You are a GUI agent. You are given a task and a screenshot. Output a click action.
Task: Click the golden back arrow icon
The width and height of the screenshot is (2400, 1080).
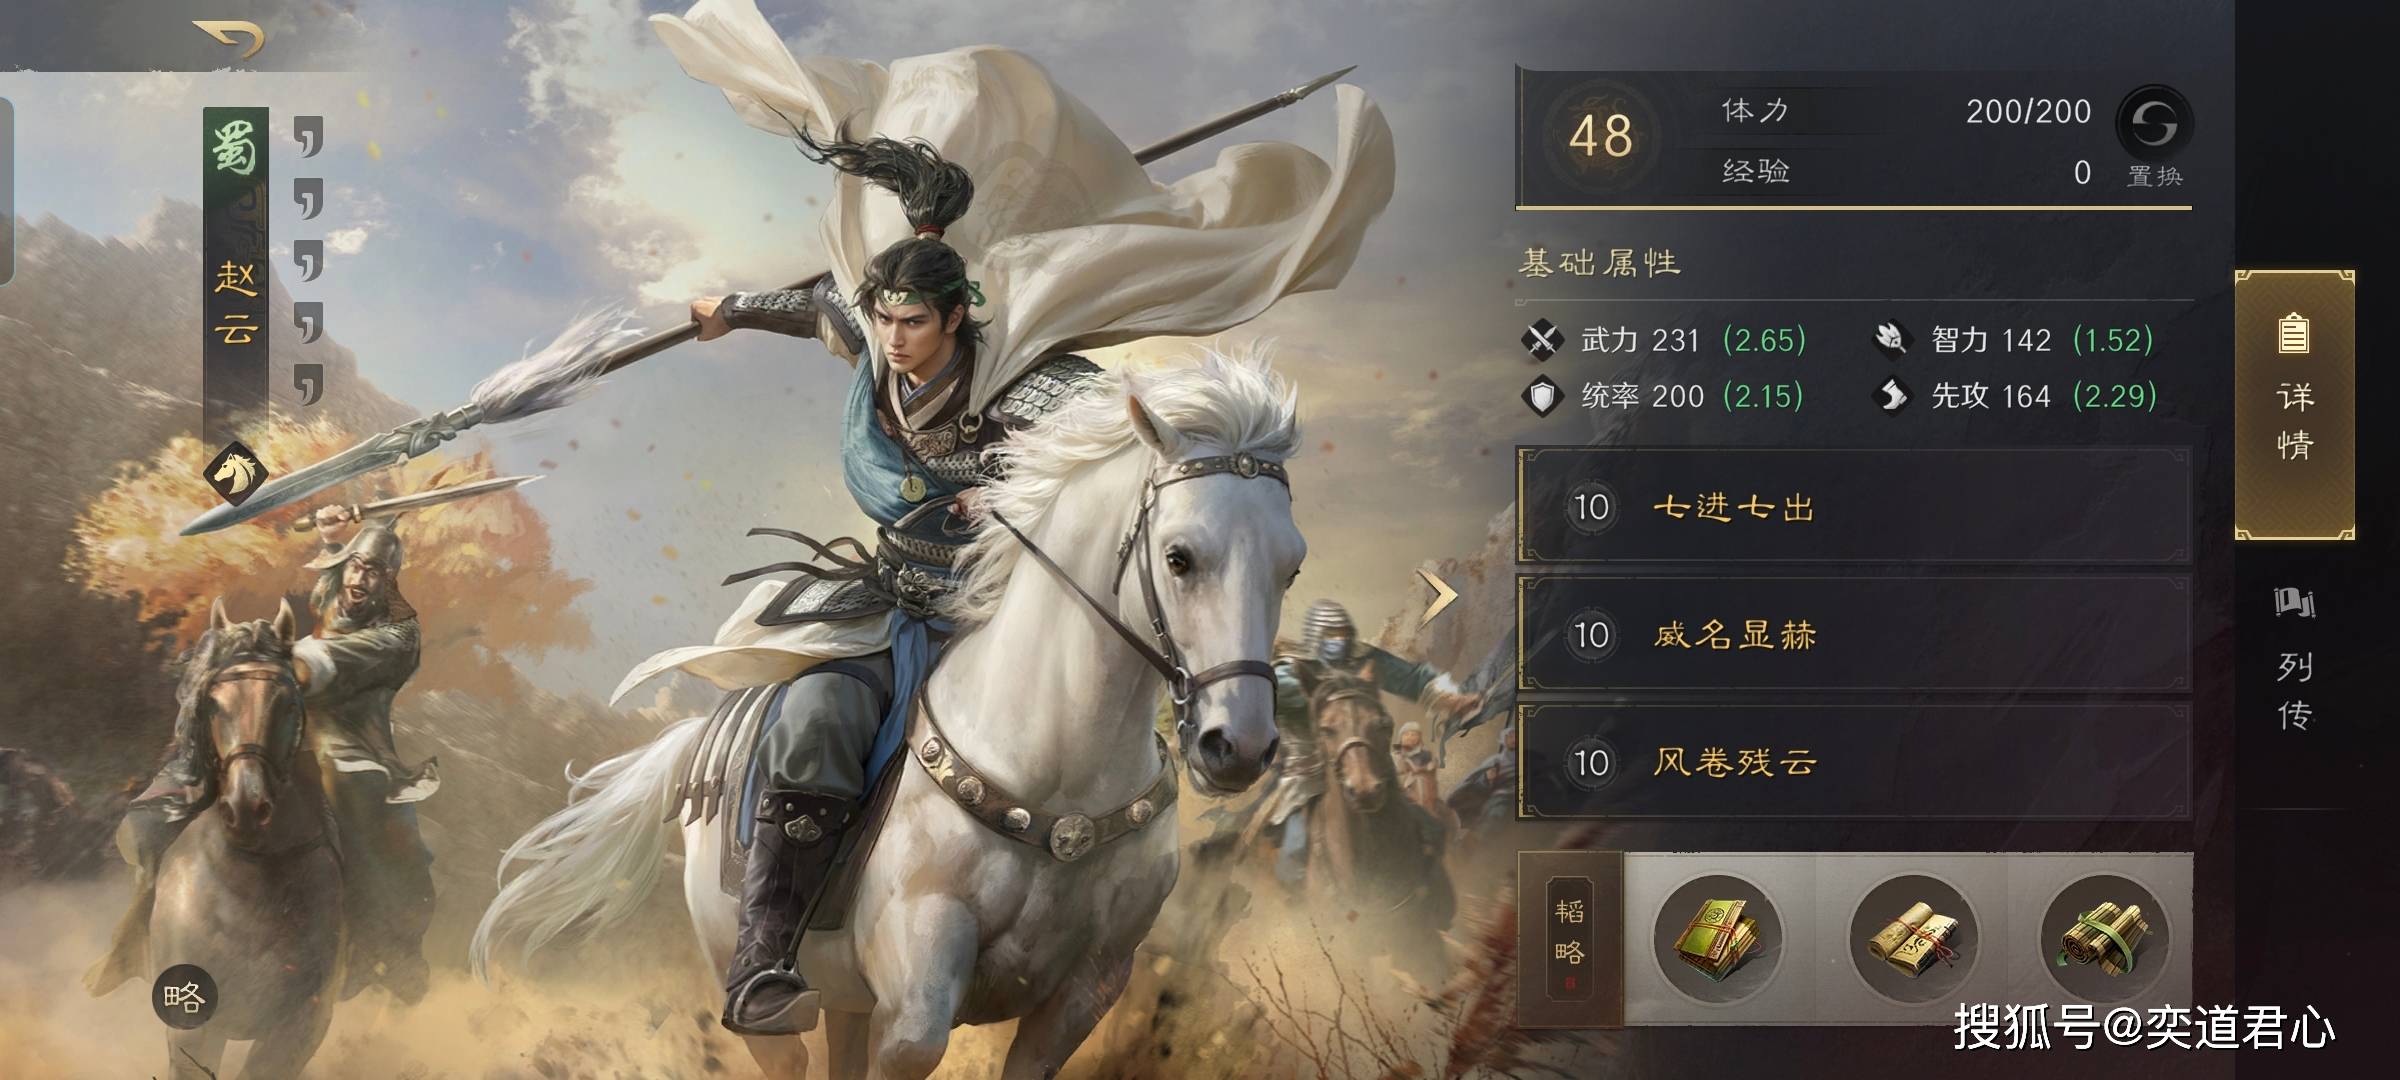229,38
